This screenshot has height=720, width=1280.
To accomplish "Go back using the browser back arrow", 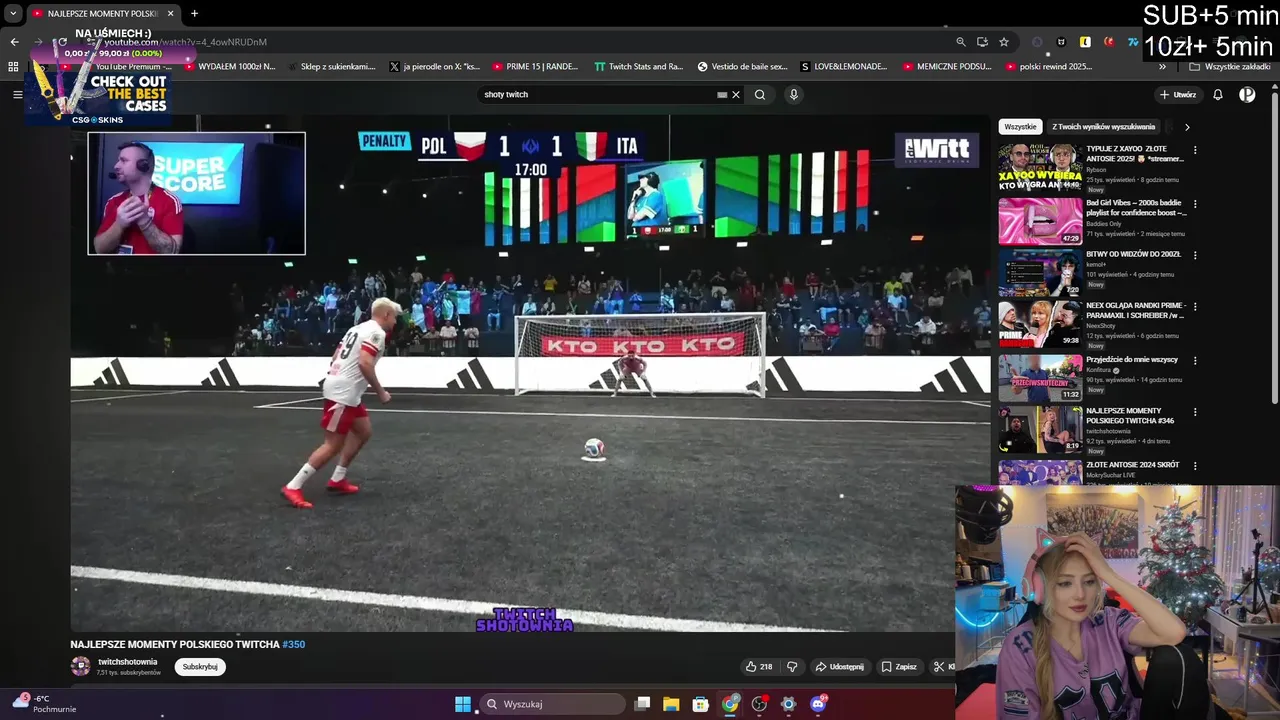I will [x=14, y=42].
